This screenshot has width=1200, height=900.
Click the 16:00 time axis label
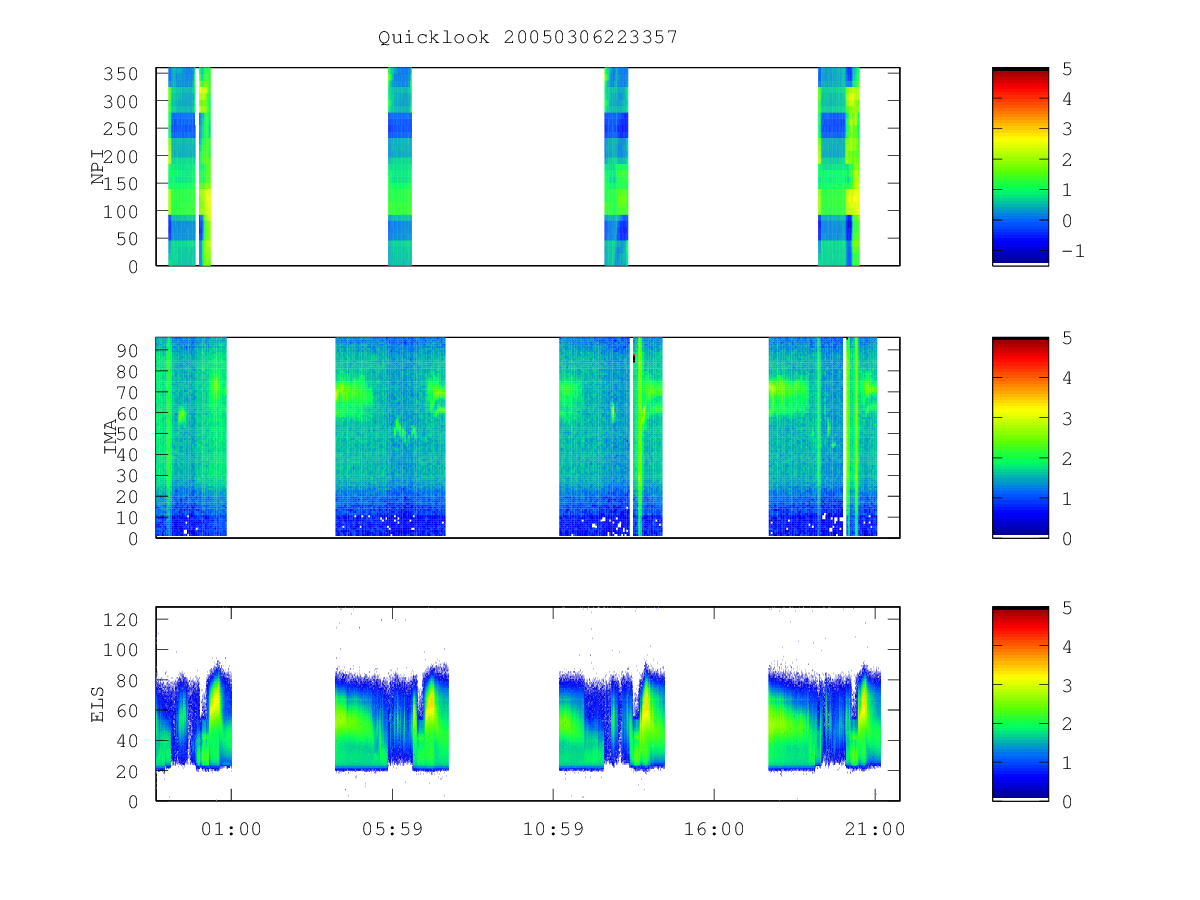[x=714, y=829]
